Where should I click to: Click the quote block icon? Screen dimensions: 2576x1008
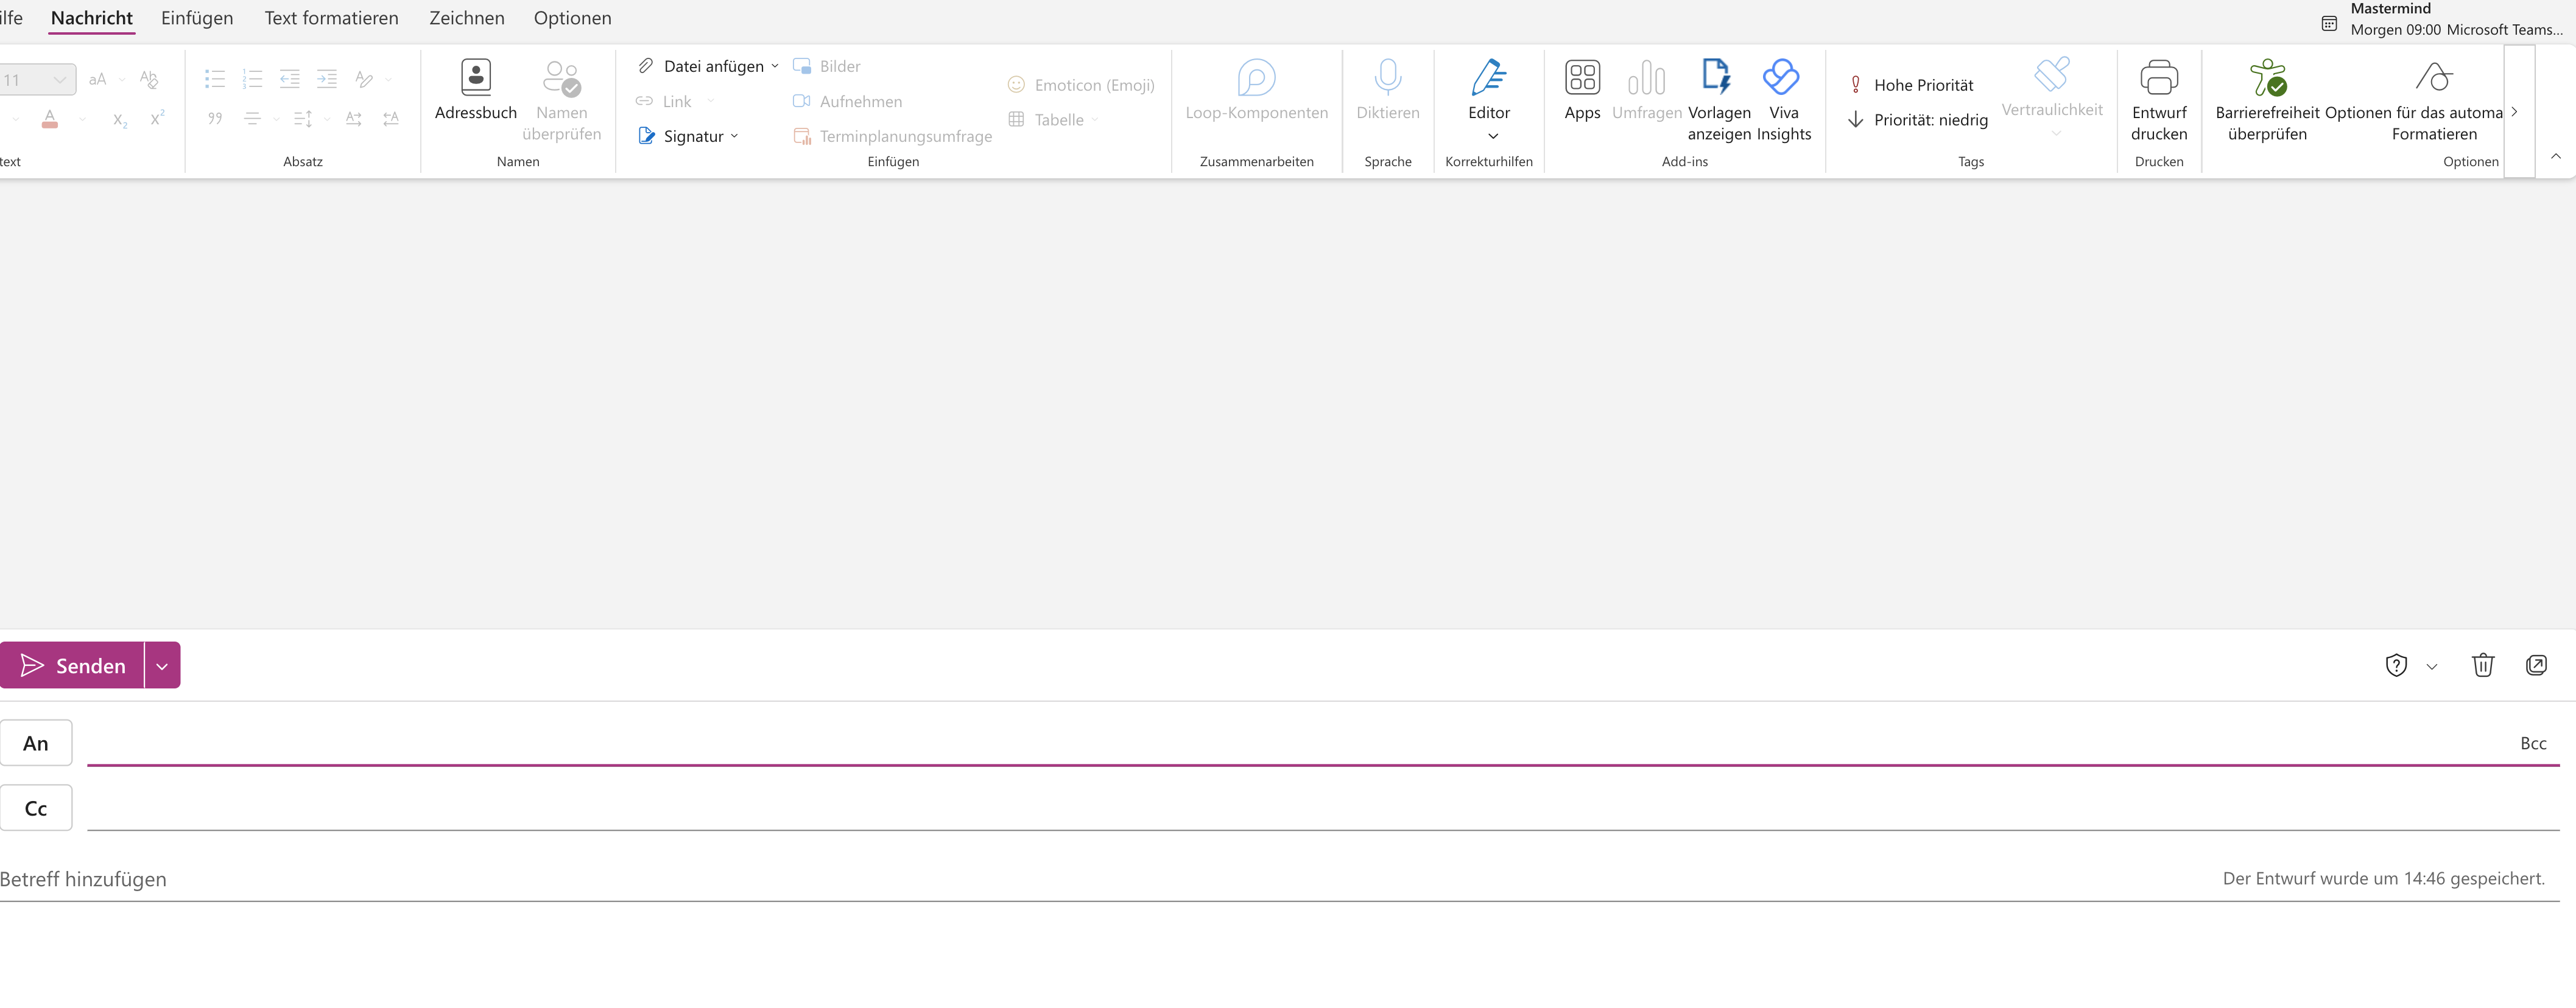pyautogui.click(x=215, y=119)
